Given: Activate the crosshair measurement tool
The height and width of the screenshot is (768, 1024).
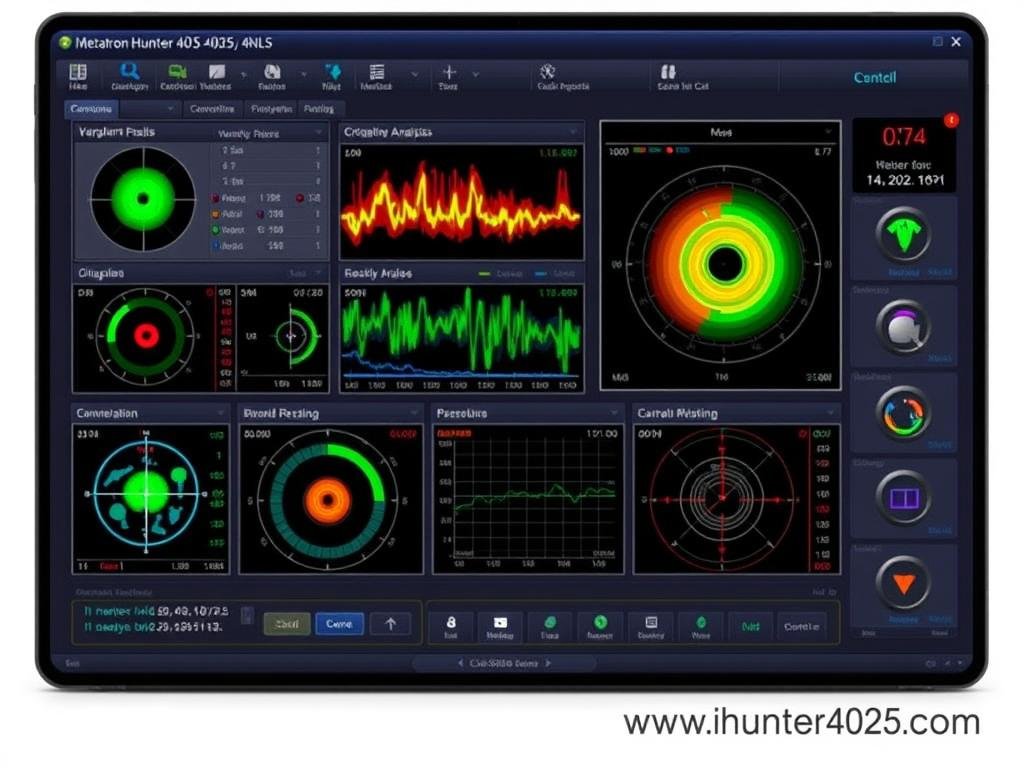Looking at the screenshot, I should click(x=448, y=73).
